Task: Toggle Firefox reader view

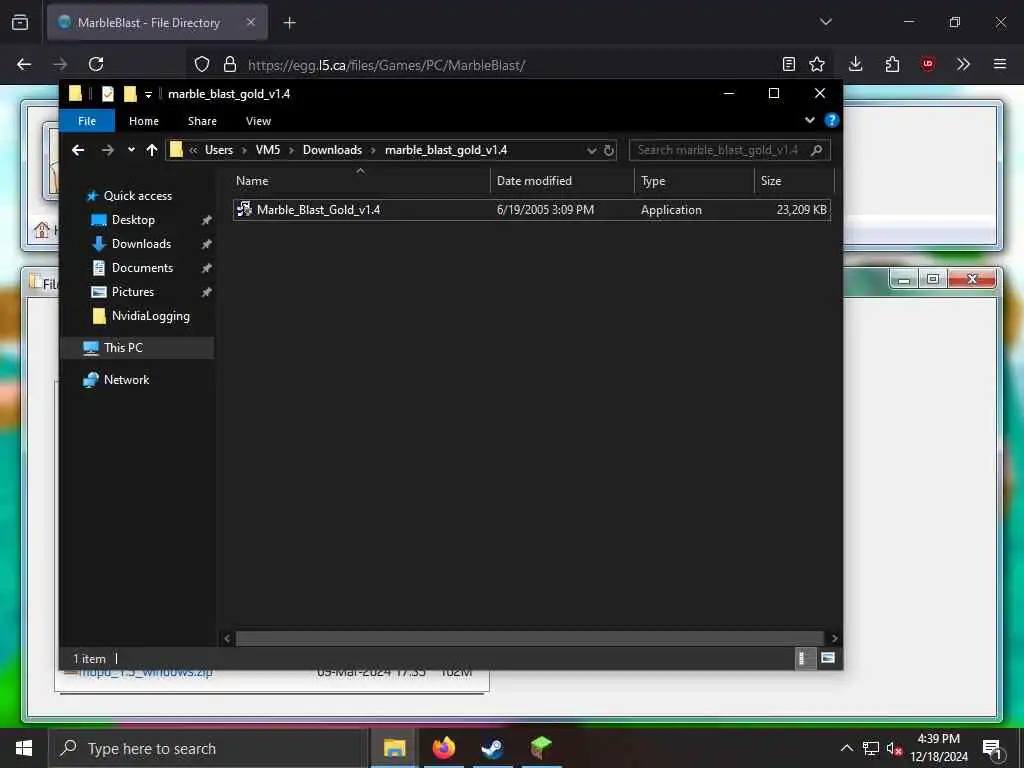Action: [x=789, y=64]
